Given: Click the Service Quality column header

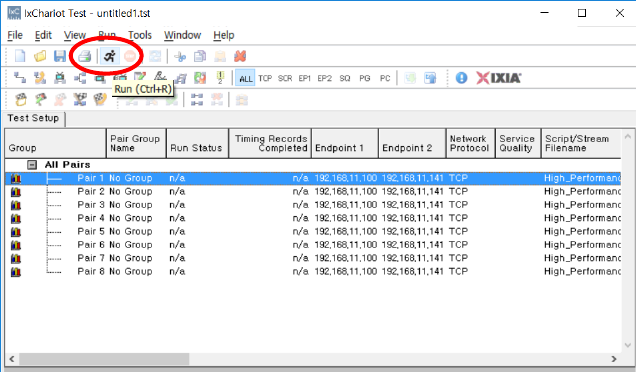Looking at the screenshot, I should (x=518, y=144).
